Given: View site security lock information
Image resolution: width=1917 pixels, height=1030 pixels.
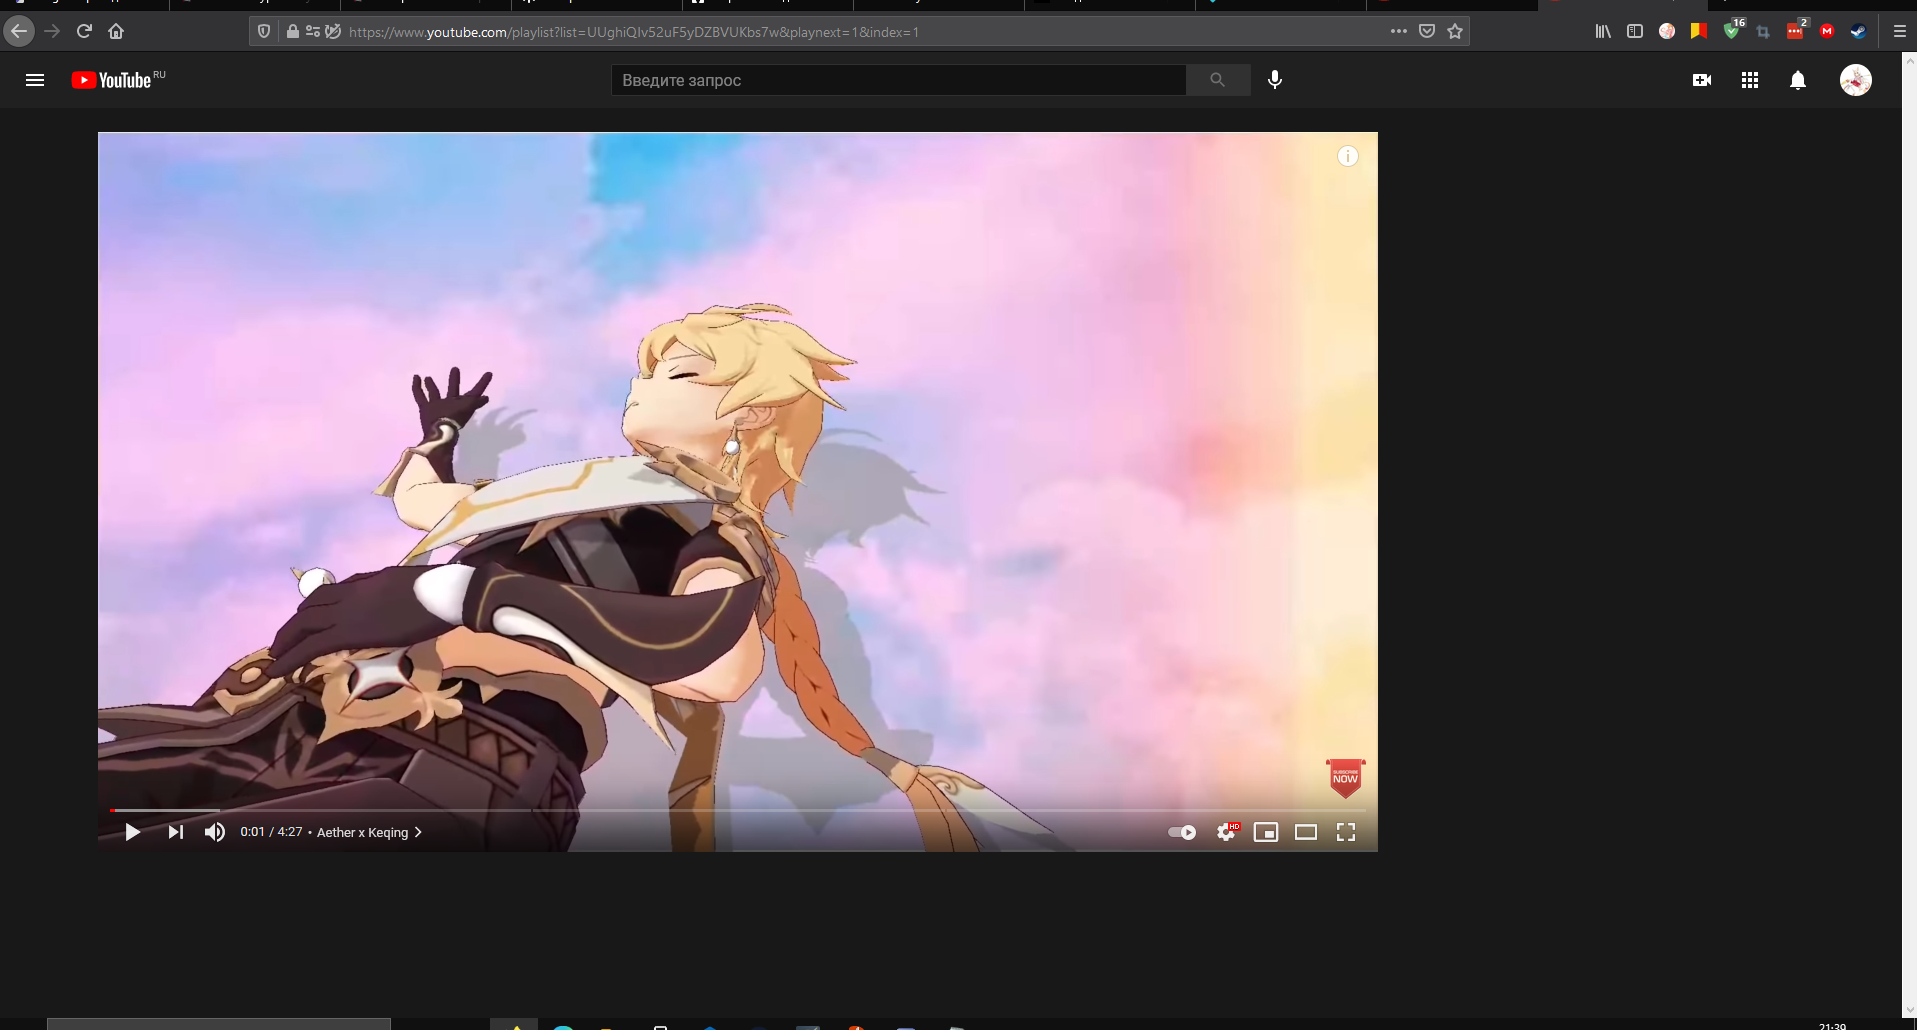Looking at the screenshot, I should [x=292, y=31].
